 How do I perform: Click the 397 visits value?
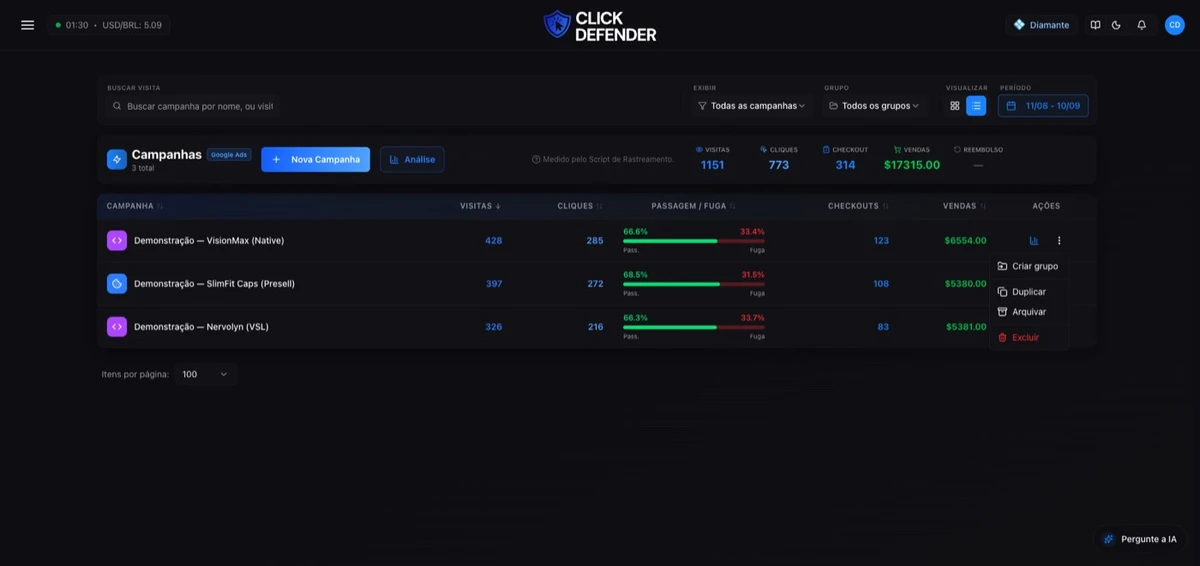[x=494, y=284]
